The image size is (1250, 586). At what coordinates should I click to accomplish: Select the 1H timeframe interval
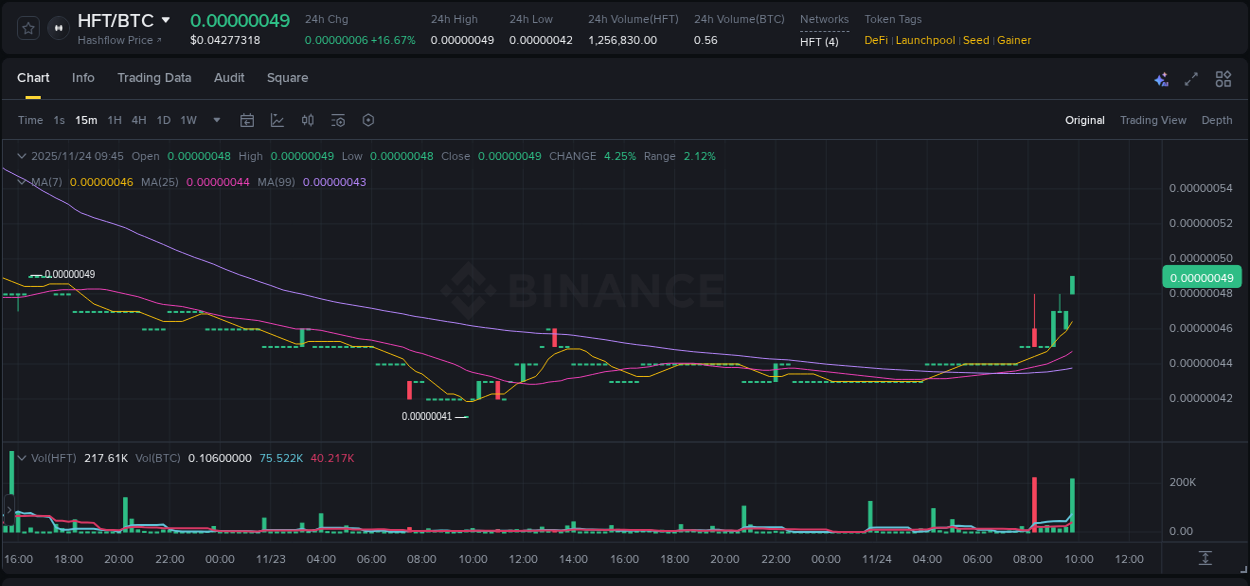click(115, 120)
